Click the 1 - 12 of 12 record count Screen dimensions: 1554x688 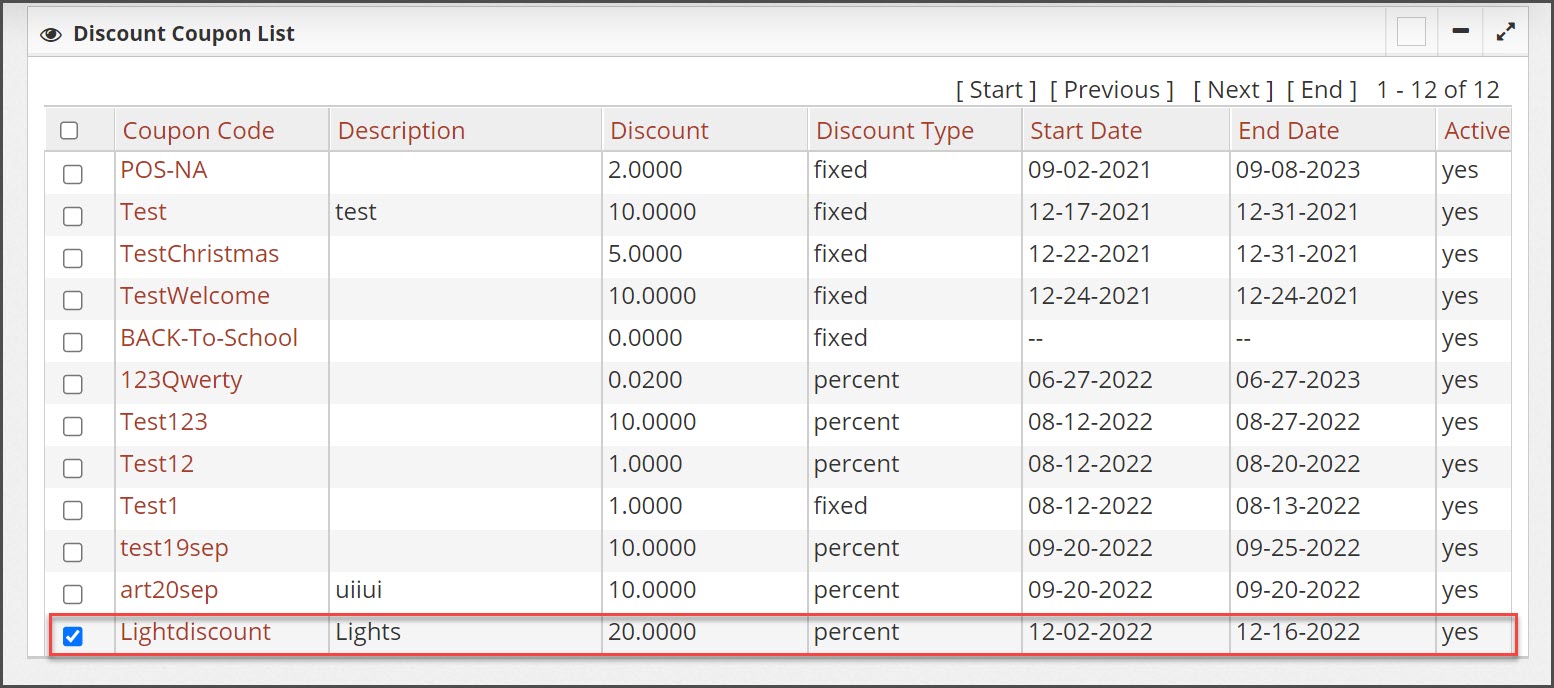click(1438, 90)
